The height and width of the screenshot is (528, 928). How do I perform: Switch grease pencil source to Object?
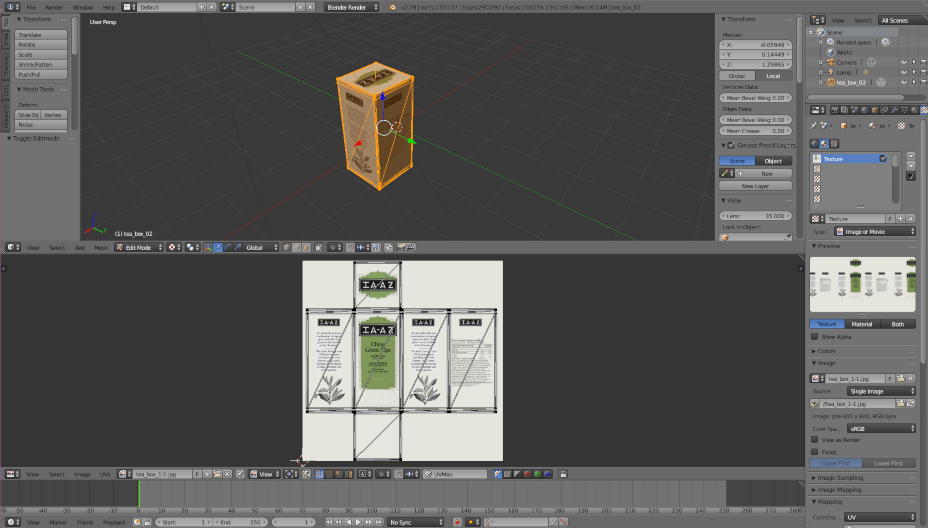click(773, 161)
